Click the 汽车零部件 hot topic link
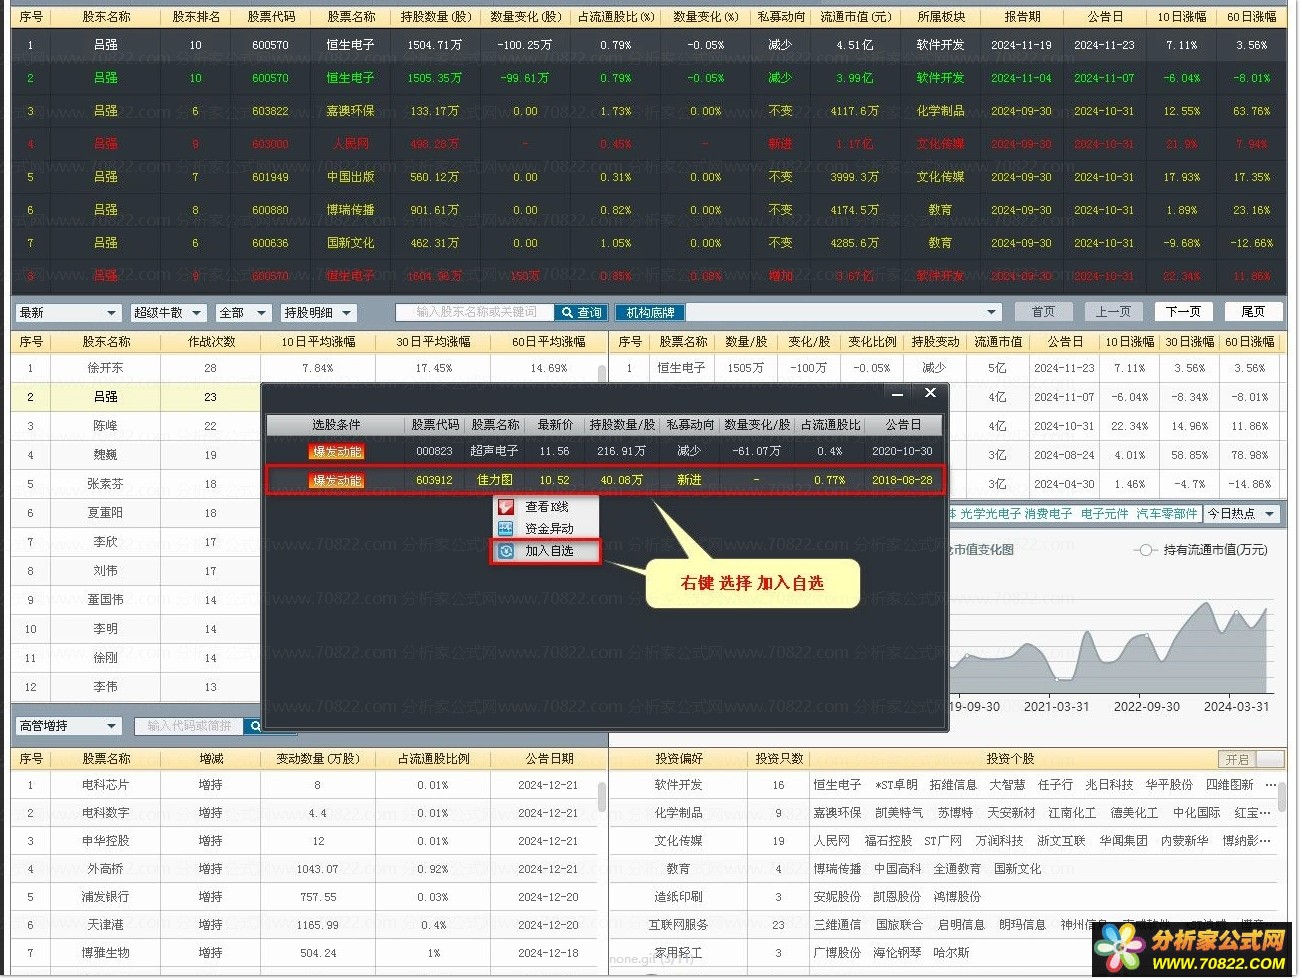This screenshot has height=980, width=1302. 1167,514
